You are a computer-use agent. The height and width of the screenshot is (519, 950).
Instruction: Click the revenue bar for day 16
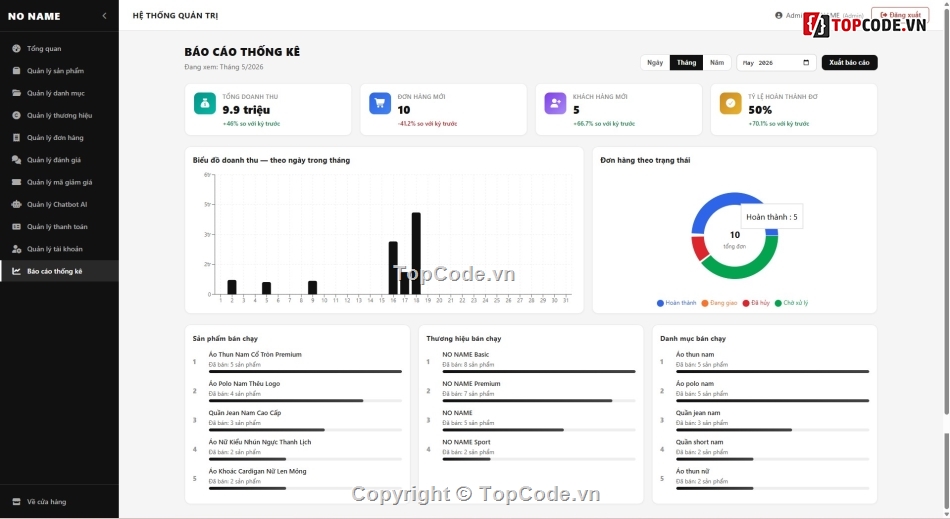[x=393, y=268]
